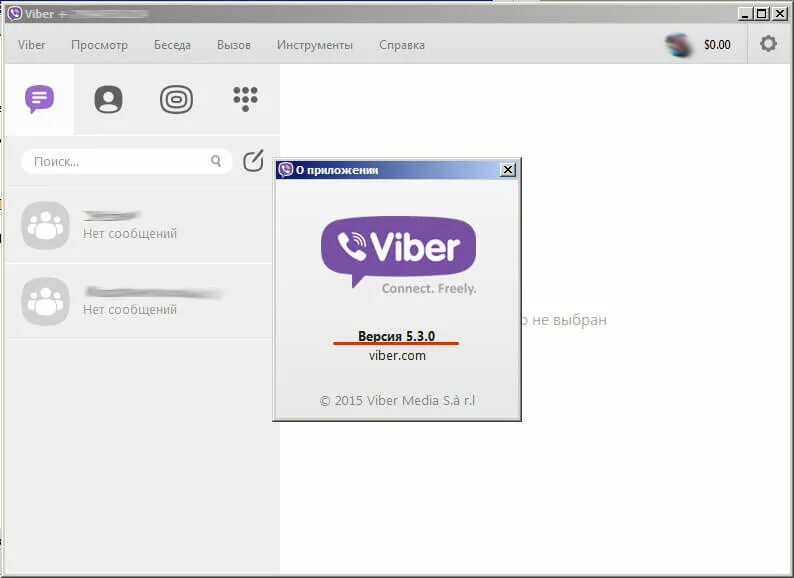Select the second group chat avatar
The height and width of the screenshot is (578, 794).
coord(46,301)
